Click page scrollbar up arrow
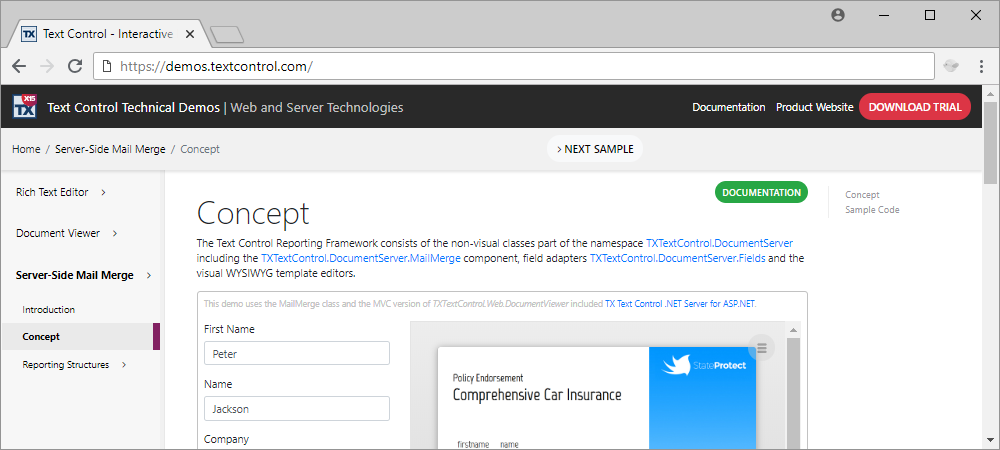This screenshot has width=1000, height=450. point(990,94)
